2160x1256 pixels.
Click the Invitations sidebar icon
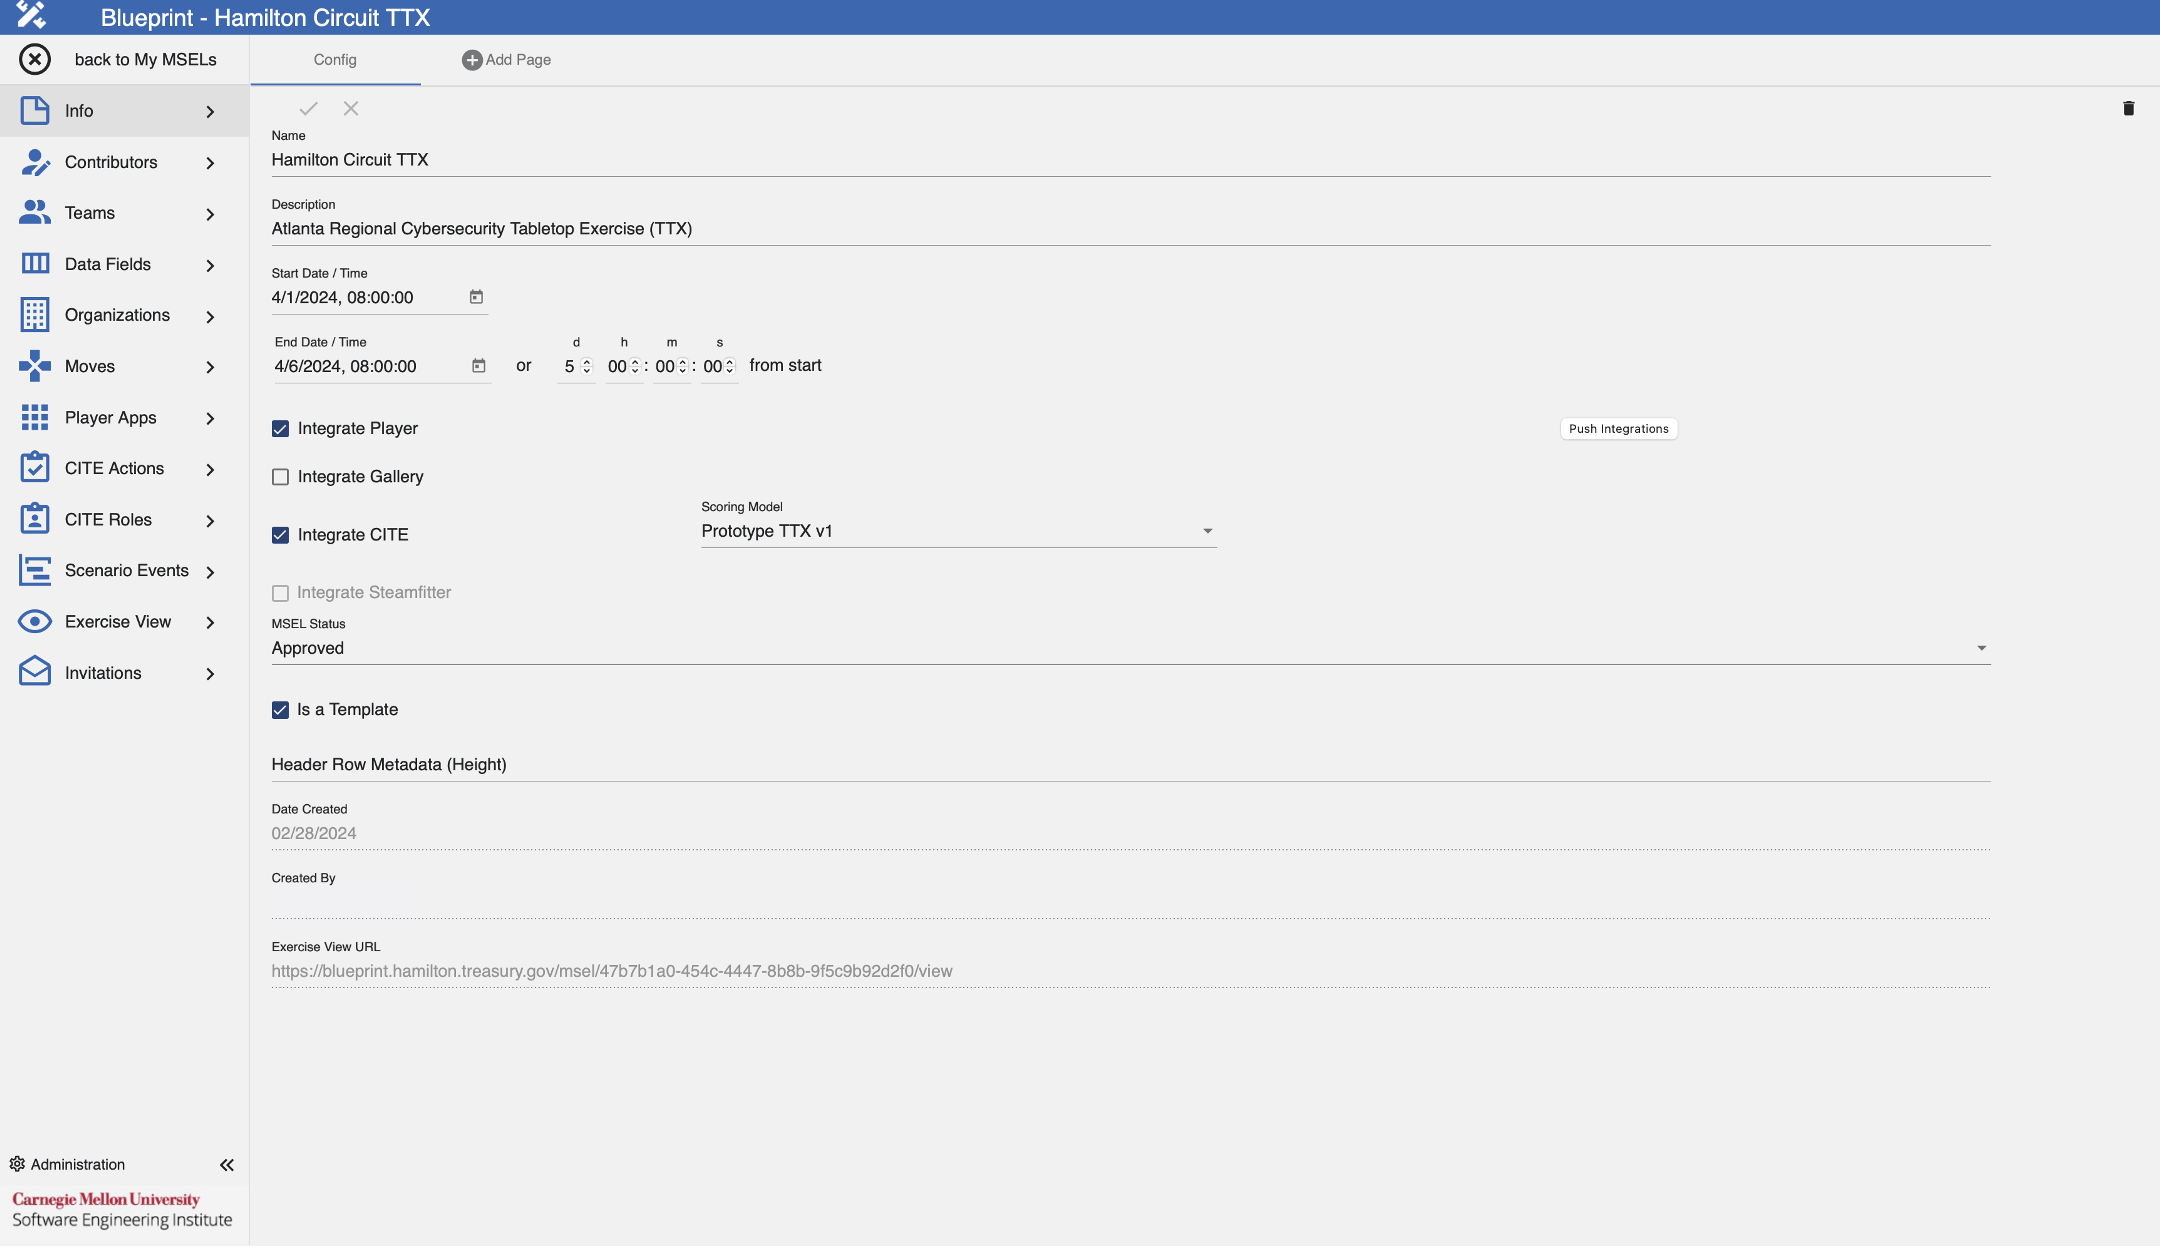33,671
